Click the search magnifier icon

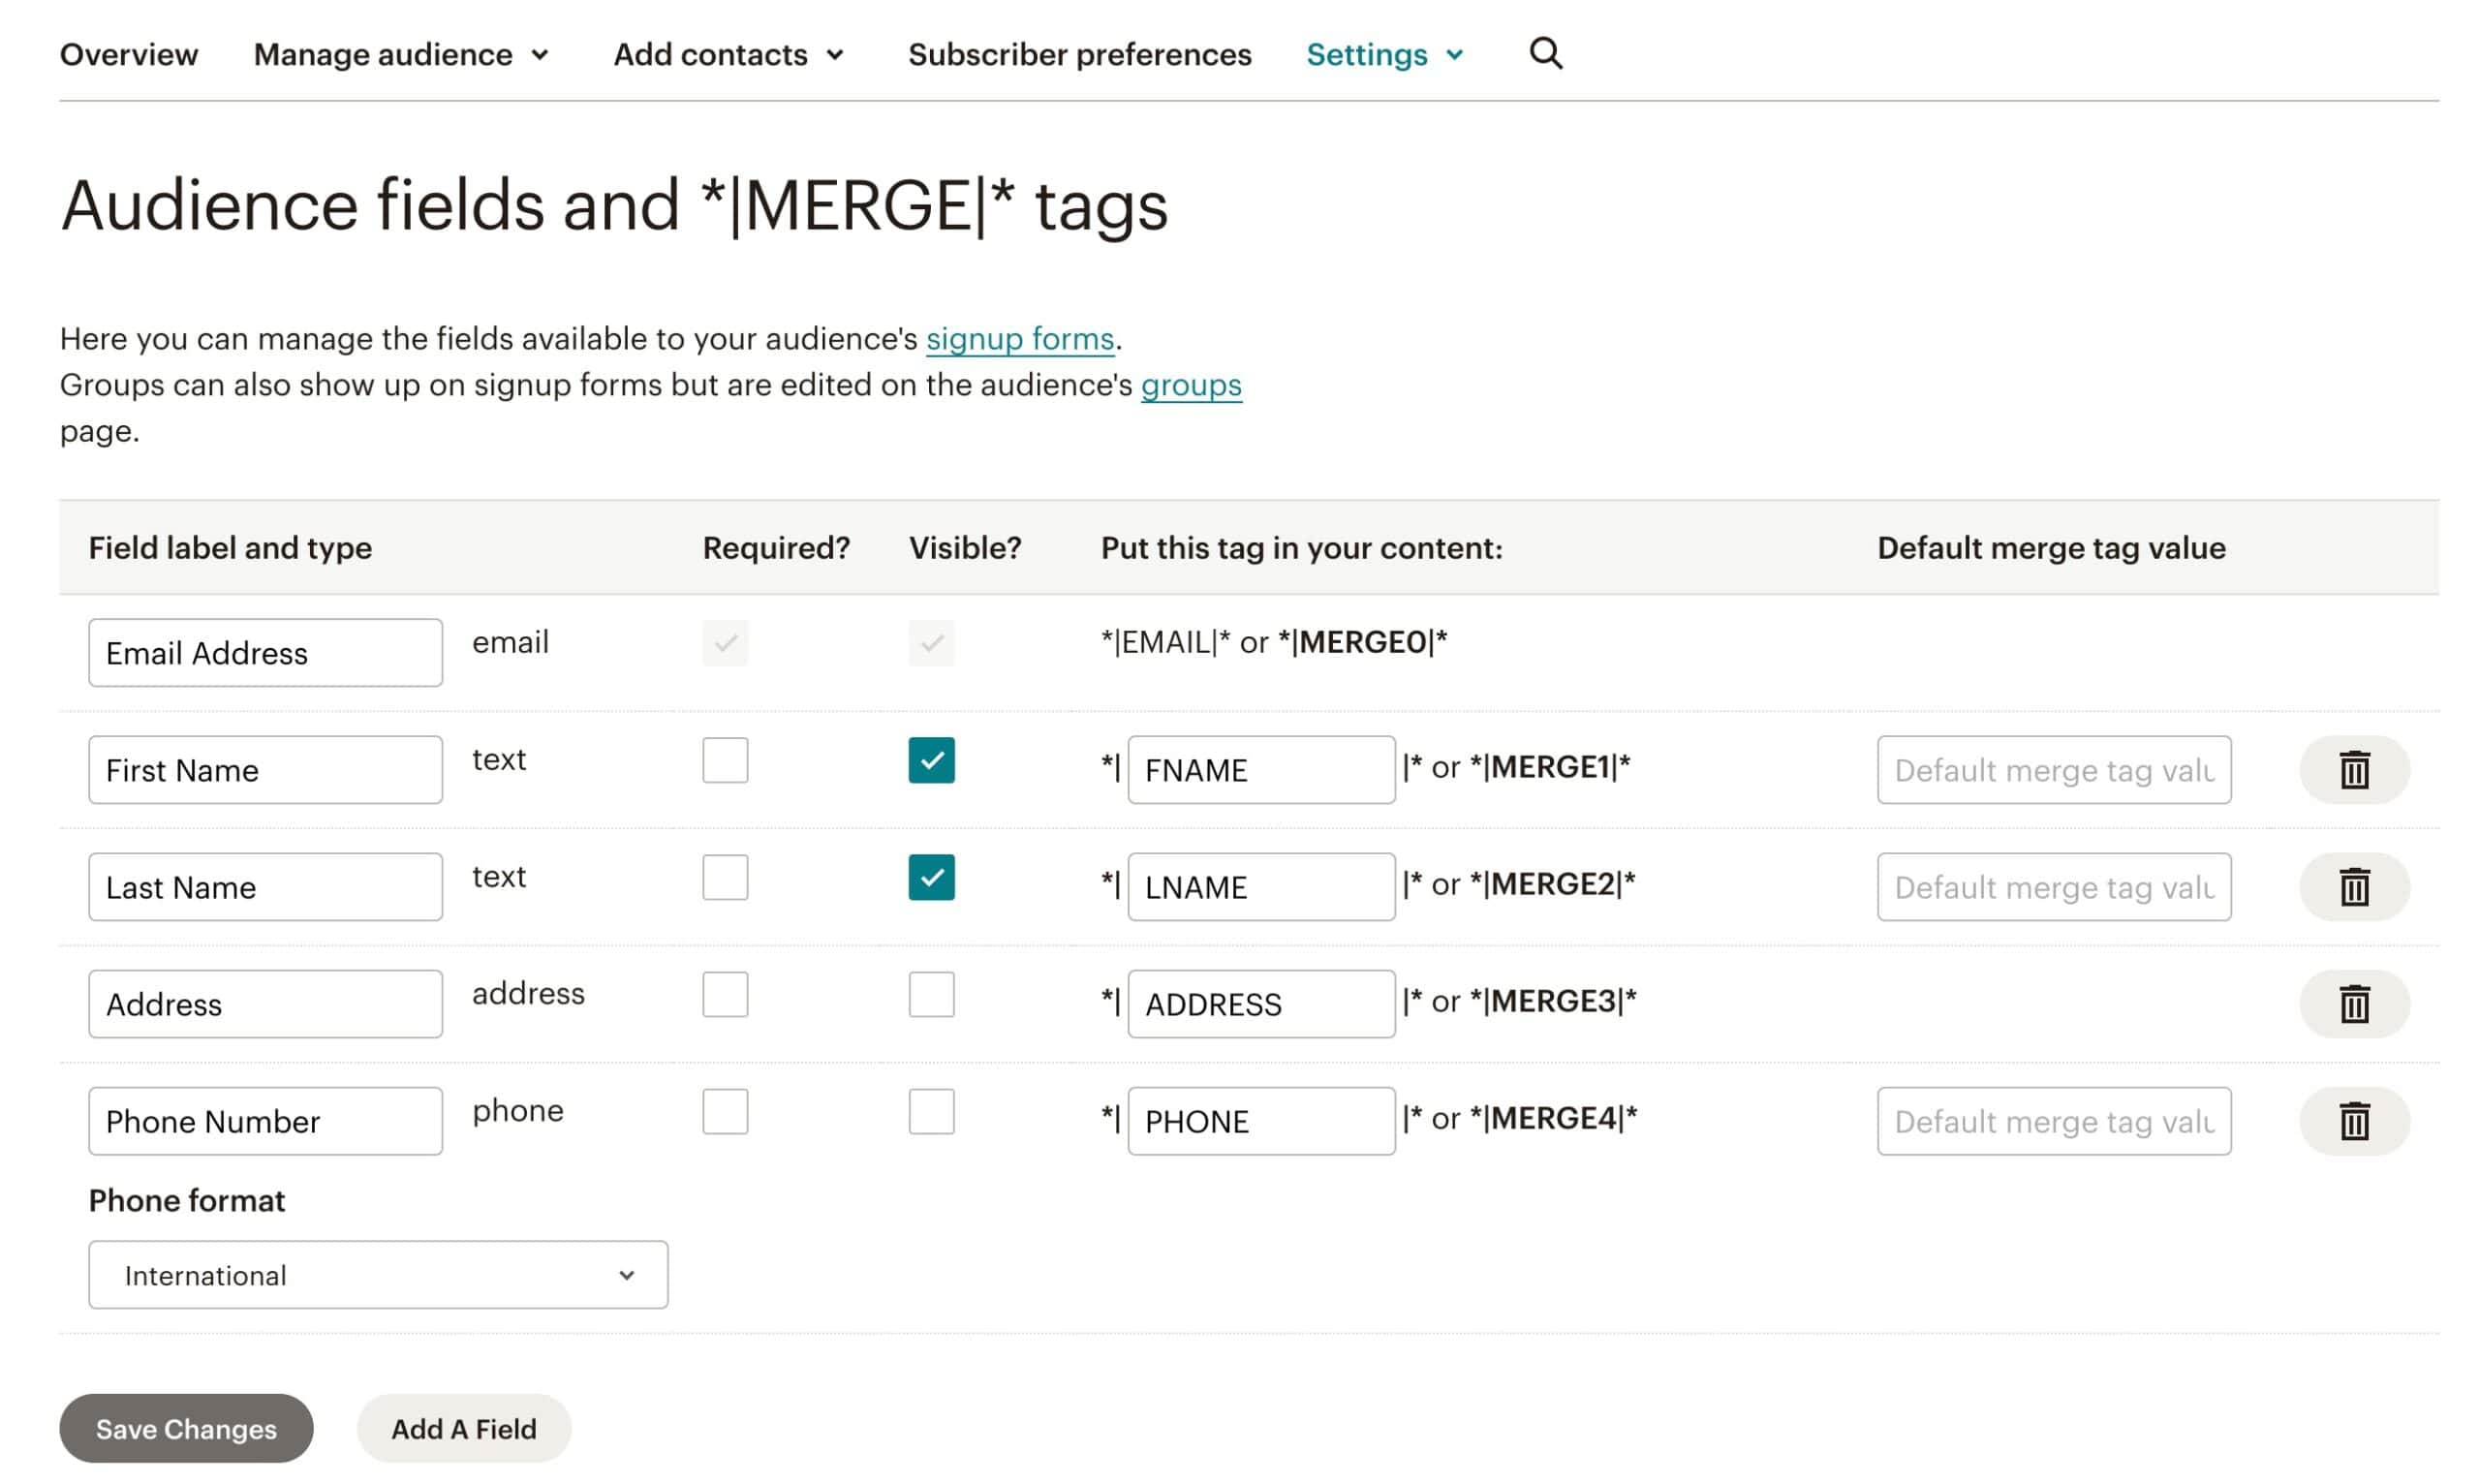point(1545,53)
